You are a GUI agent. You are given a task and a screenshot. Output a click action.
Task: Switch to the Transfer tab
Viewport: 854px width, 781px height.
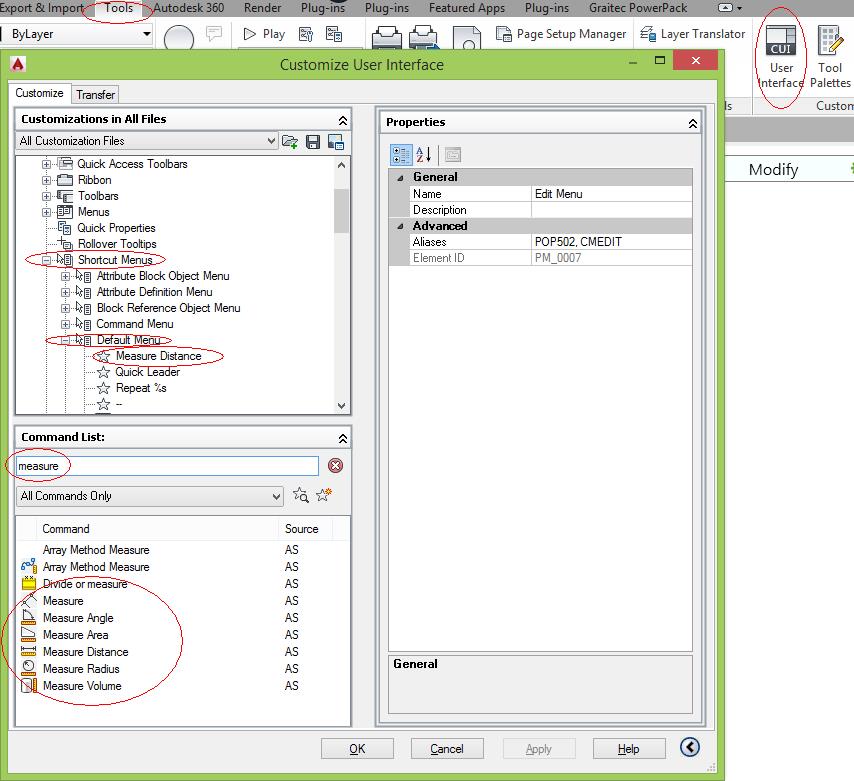(95, 95)
